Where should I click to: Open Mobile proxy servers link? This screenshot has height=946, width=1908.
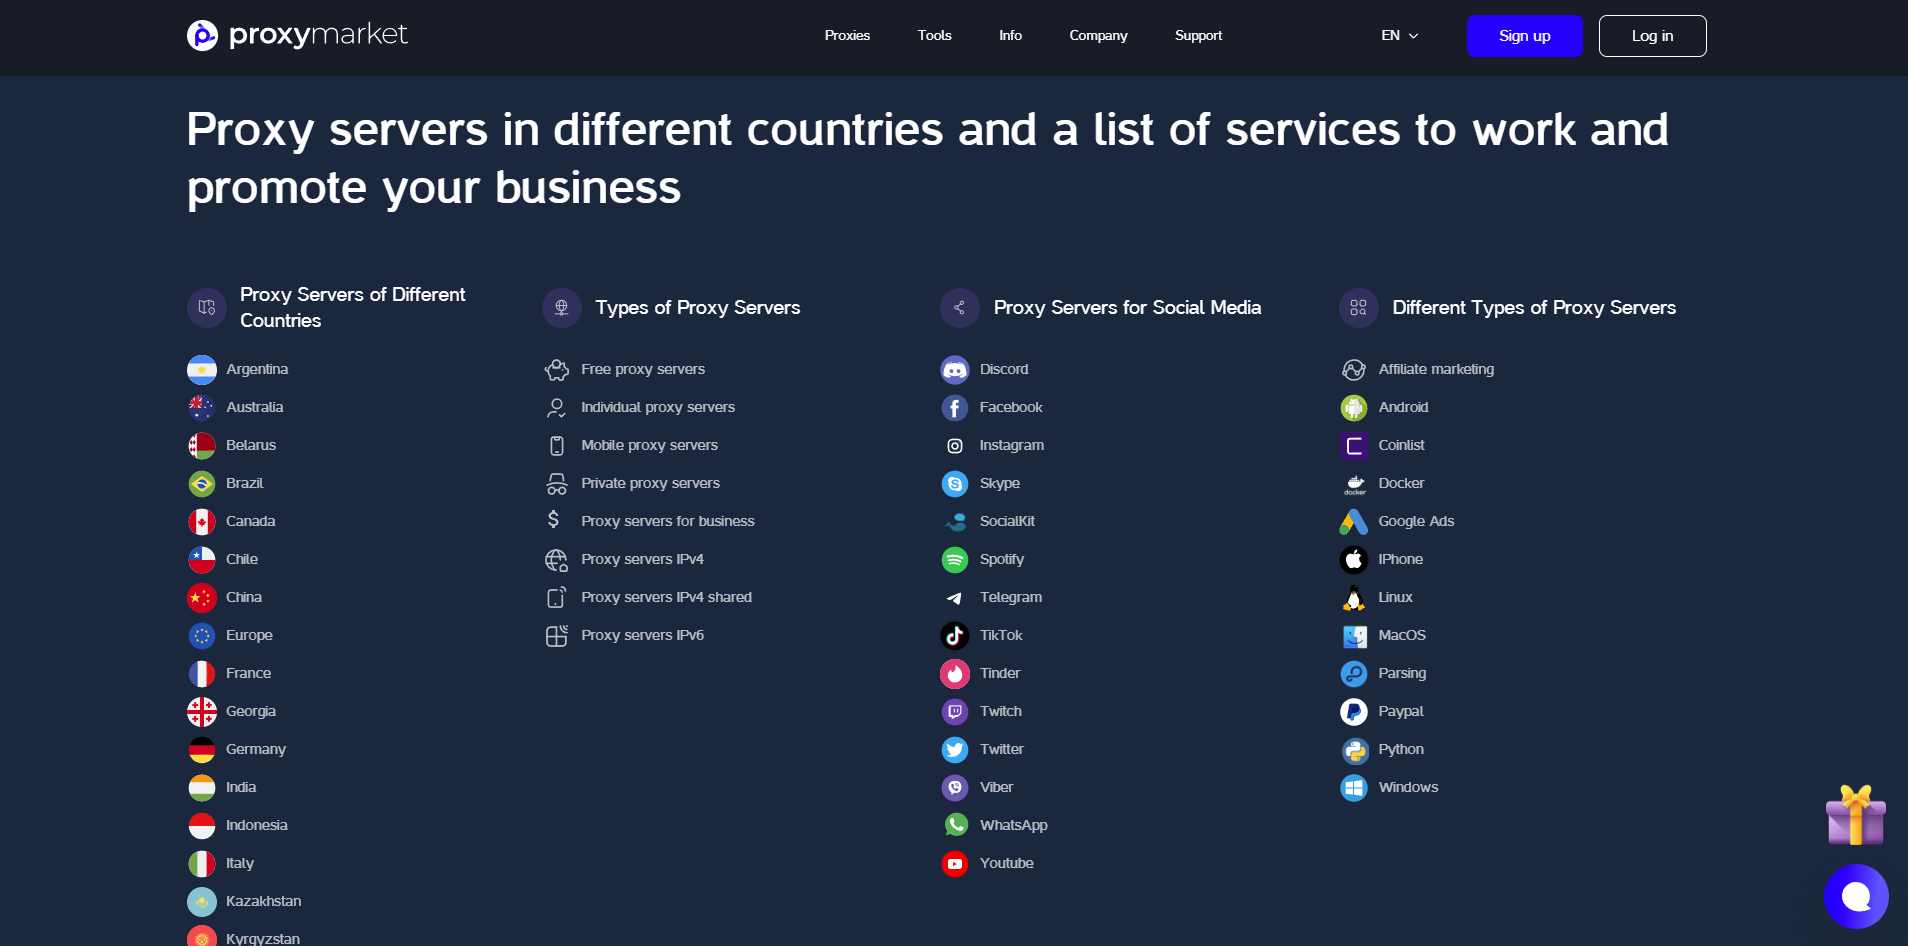pos(649,446)
